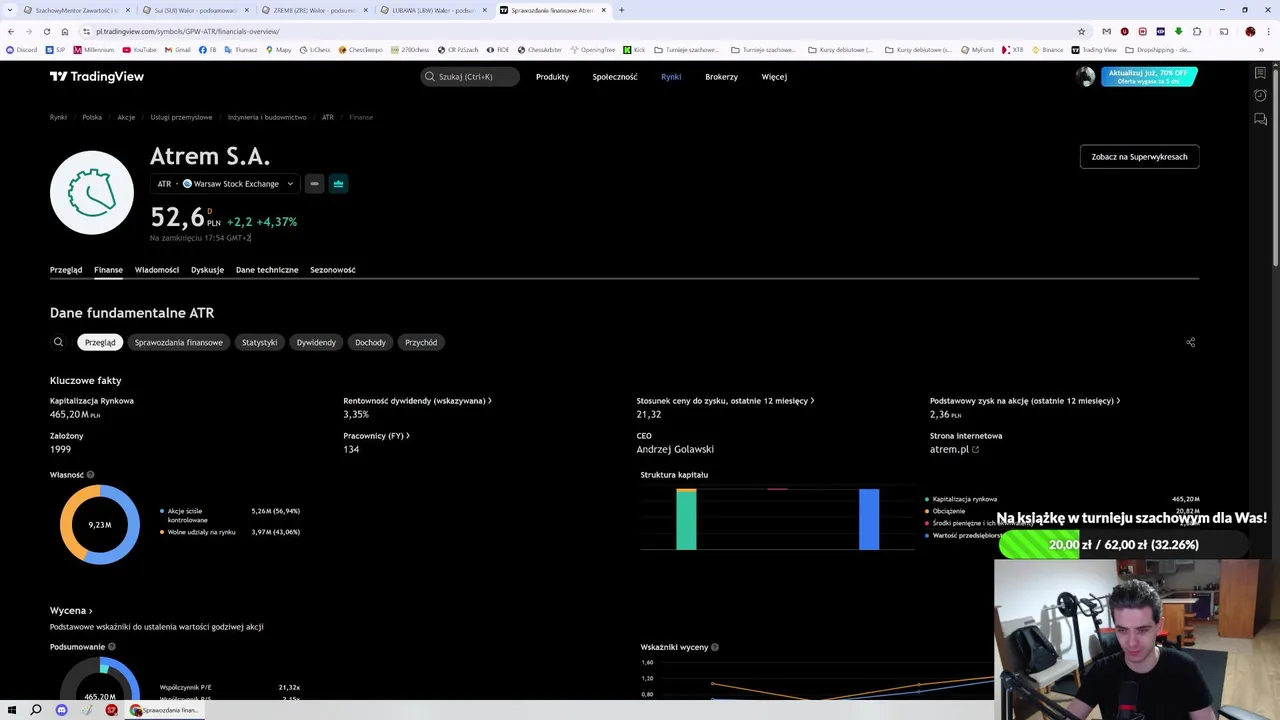Select the Sprawozdania finansowe chip
The width and height of the screenshot is (1280, 720).
(x=179, y=342)
